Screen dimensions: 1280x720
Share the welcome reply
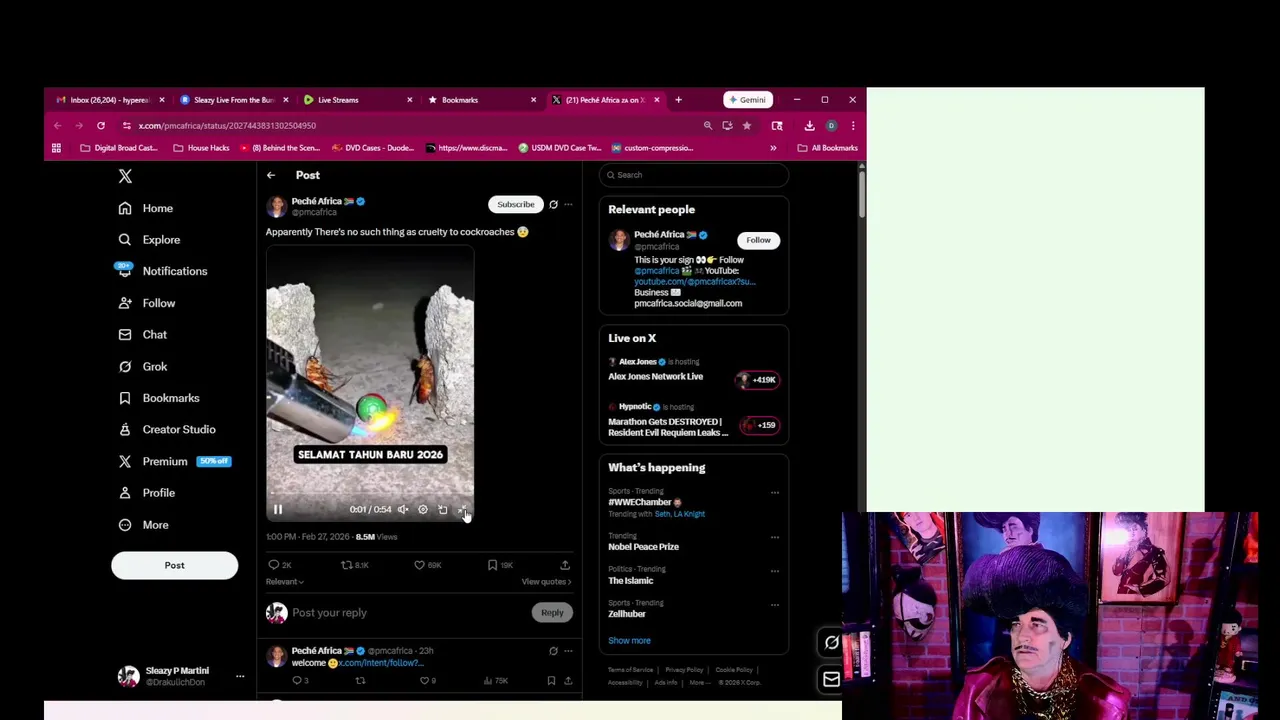pyautogui.click(x=568, y=681)
